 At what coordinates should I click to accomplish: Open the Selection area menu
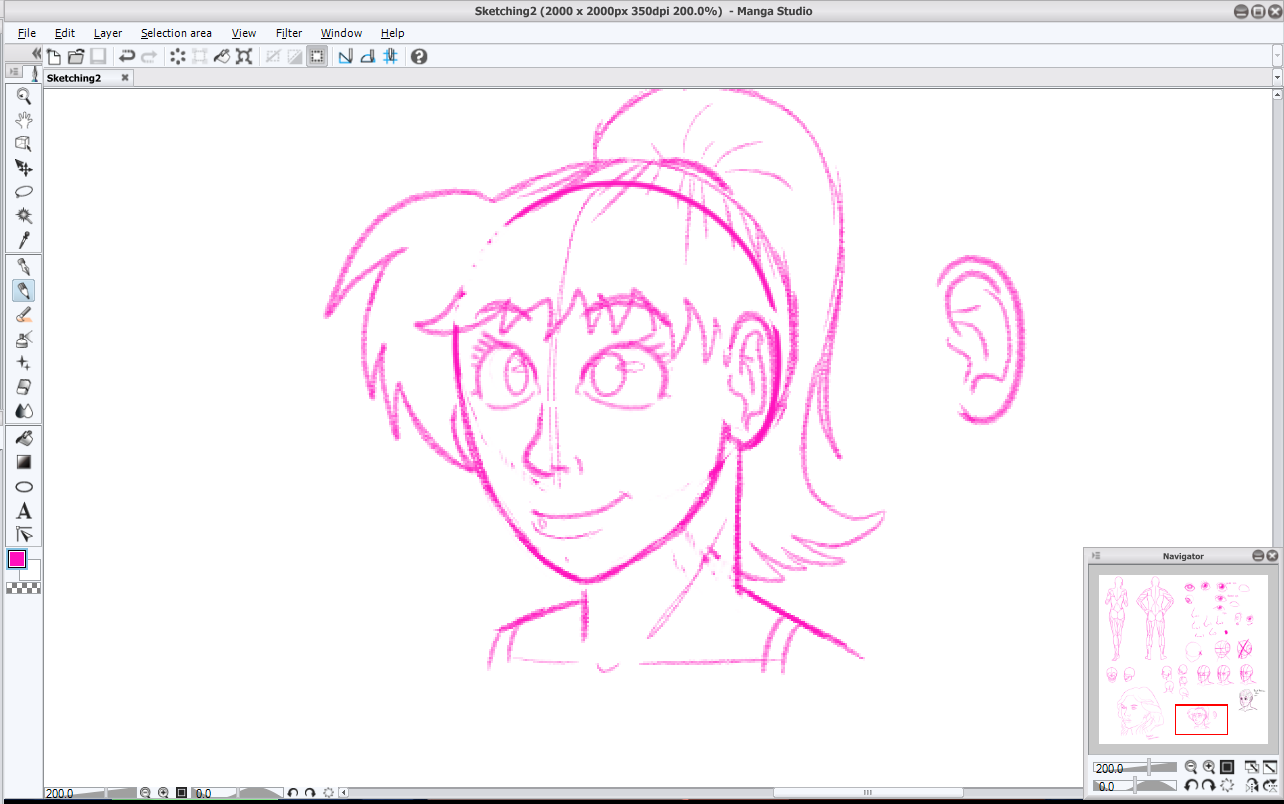coord(176,33)
